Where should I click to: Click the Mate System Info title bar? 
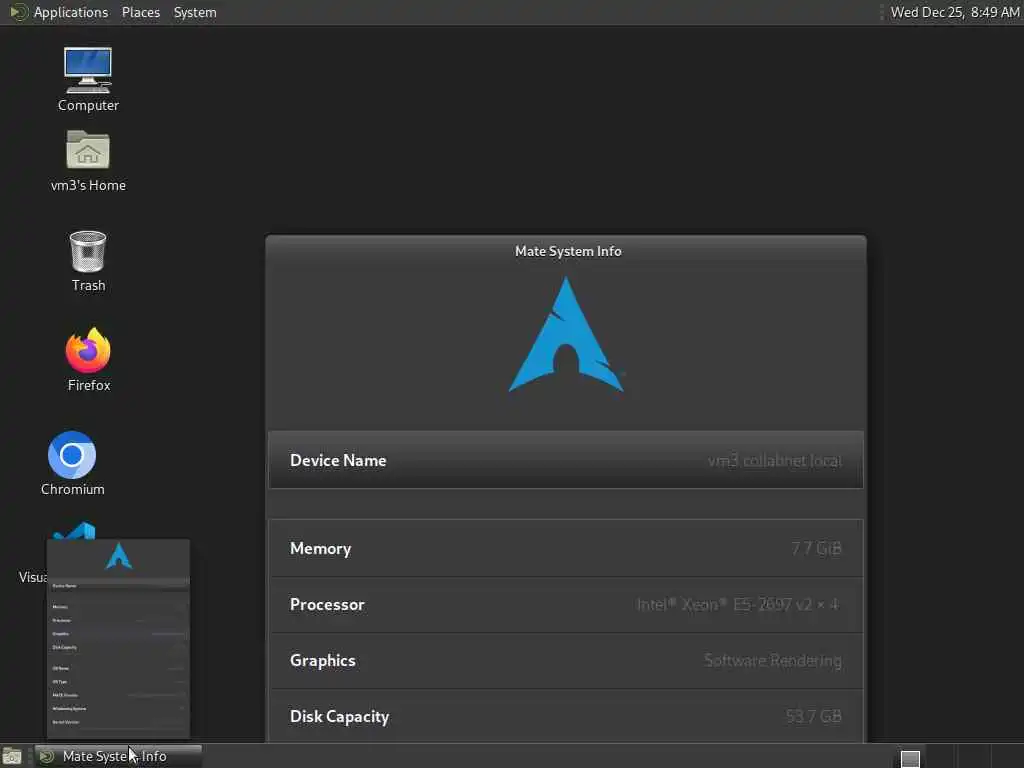[x=566, y=251]
